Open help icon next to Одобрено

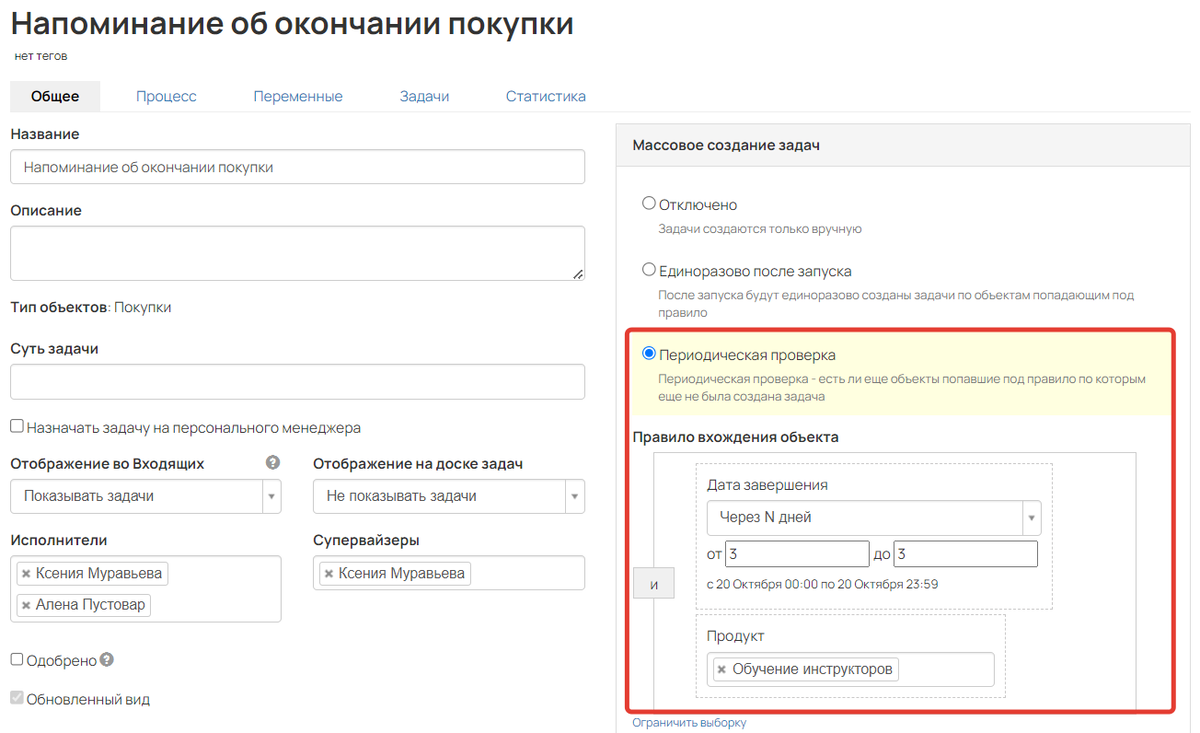click(107, 660)
